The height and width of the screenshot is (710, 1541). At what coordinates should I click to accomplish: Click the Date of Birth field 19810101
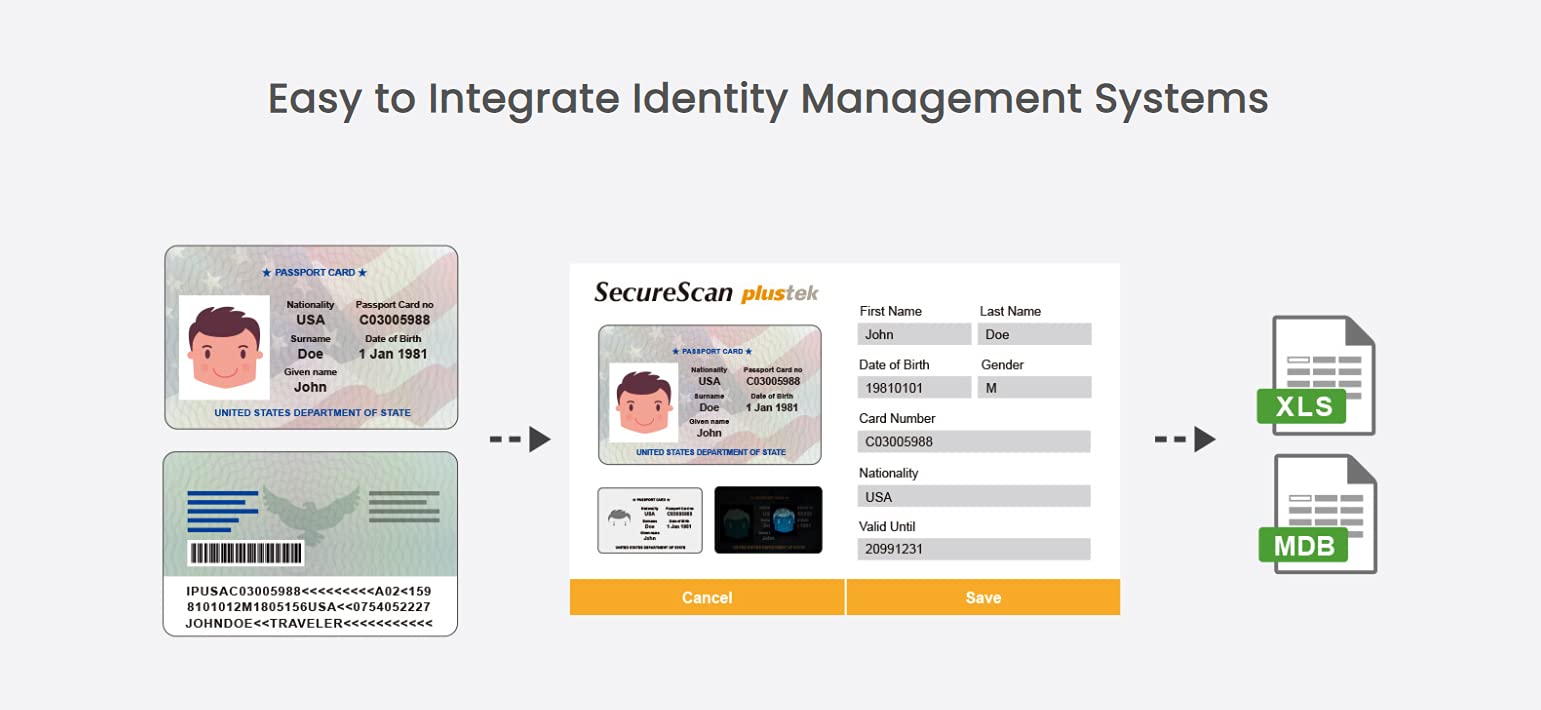tap(914, 388)
